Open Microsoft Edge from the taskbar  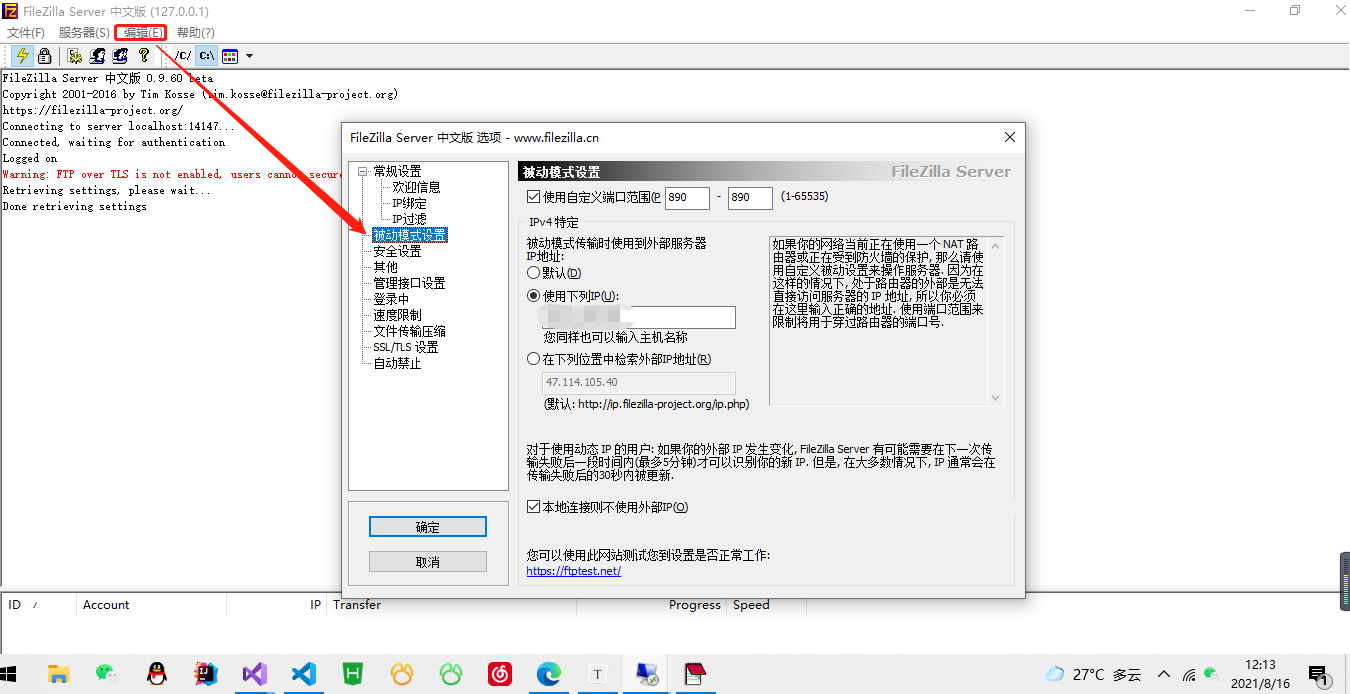549,674
